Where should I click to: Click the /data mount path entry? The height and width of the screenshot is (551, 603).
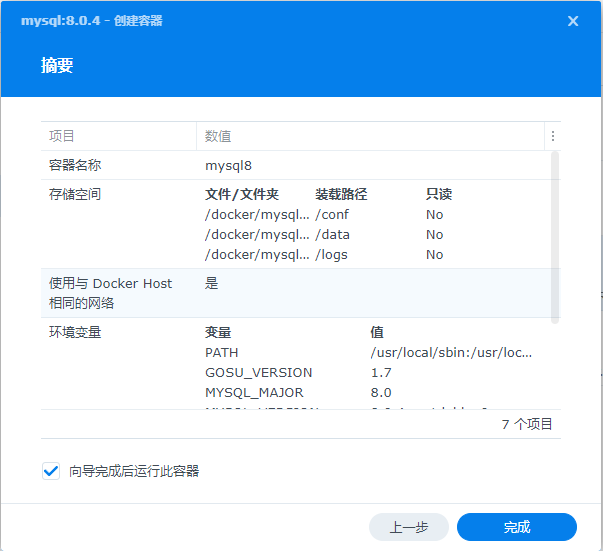[332, 234]
